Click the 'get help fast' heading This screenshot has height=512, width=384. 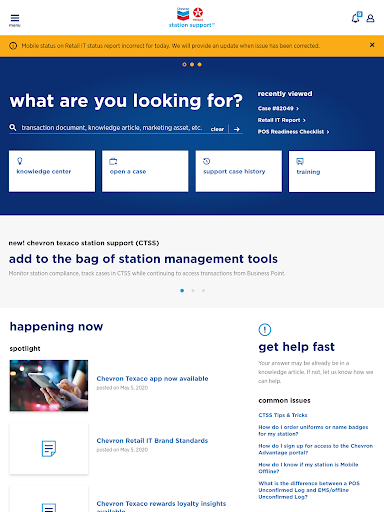tap(296, 347)
